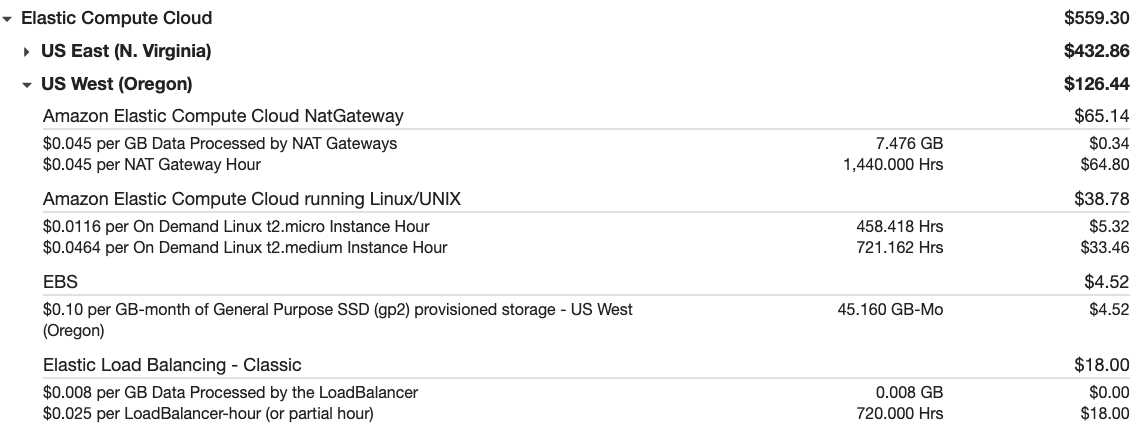Click Elastic Load Balancing - Classic heading

[173, 365]
